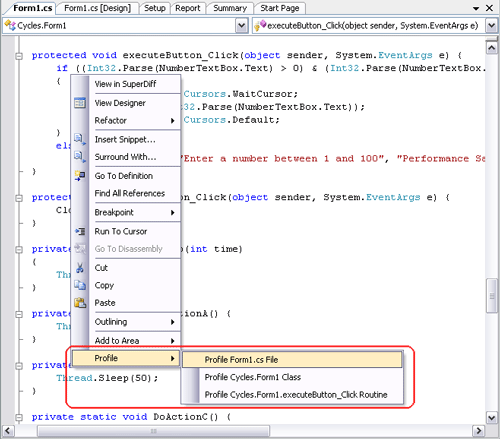
Task: Click the Run To Cursor icon
Action: click(80, 231)
